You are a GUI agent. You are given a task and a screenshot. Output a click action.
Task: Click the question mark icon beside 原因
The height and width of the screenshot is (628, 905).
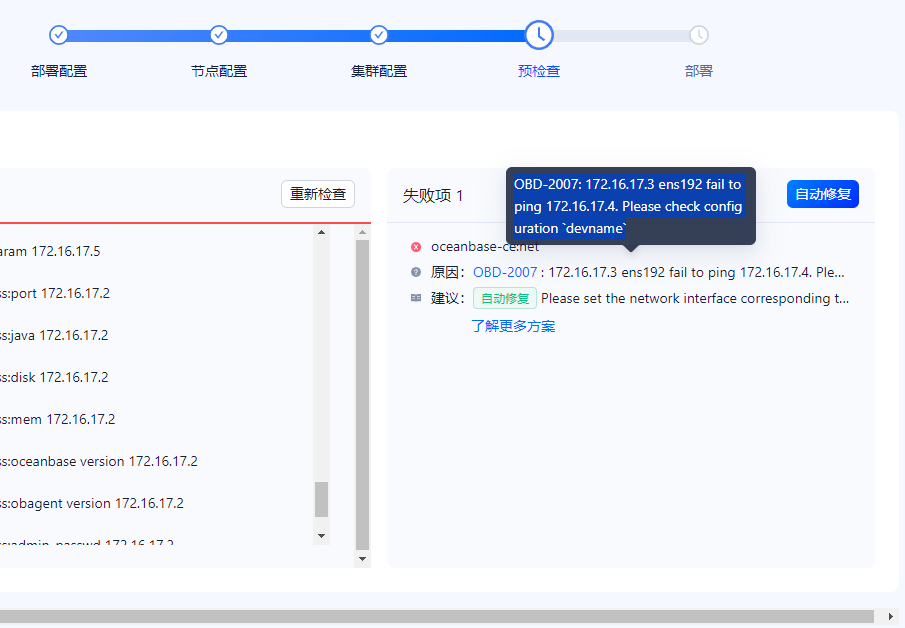coord(416,272)
